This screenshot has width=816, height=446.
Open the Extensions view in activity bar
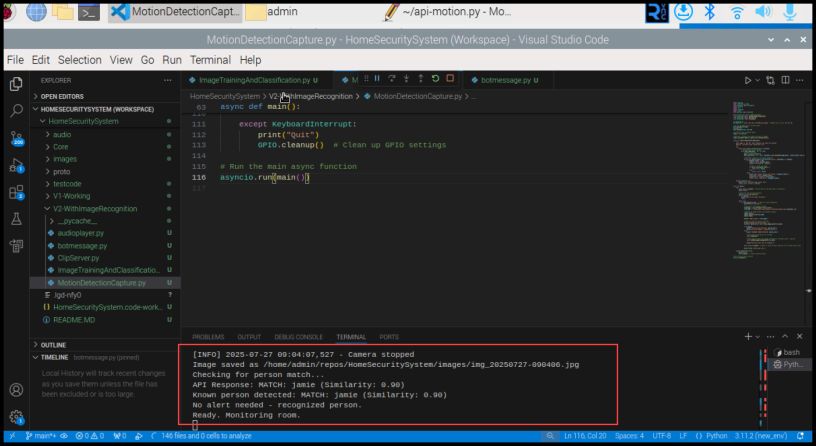16,192
